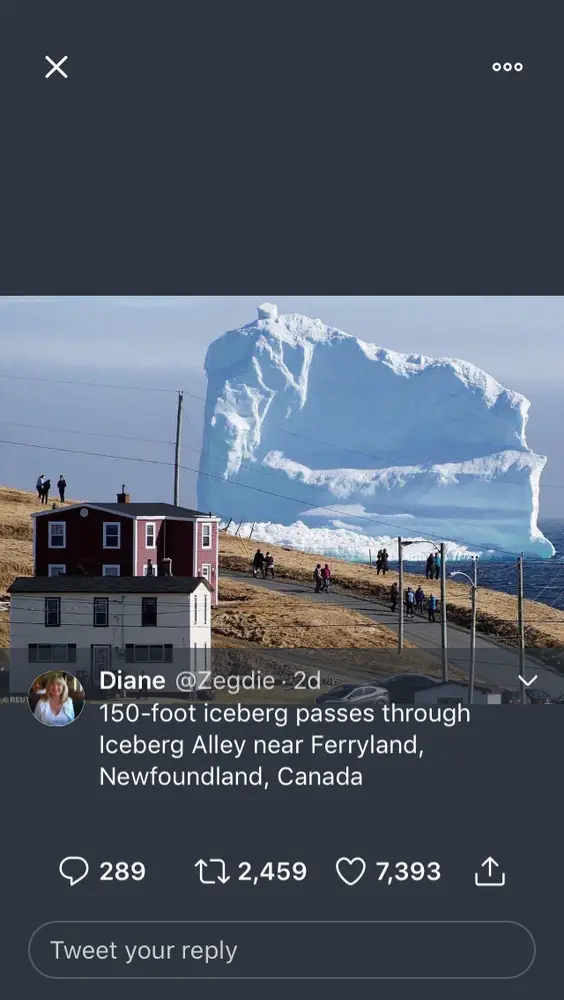This screenshot has width=564, height=1000.
Task: Tap the display name Diane
Action: [x=132, y=680]
